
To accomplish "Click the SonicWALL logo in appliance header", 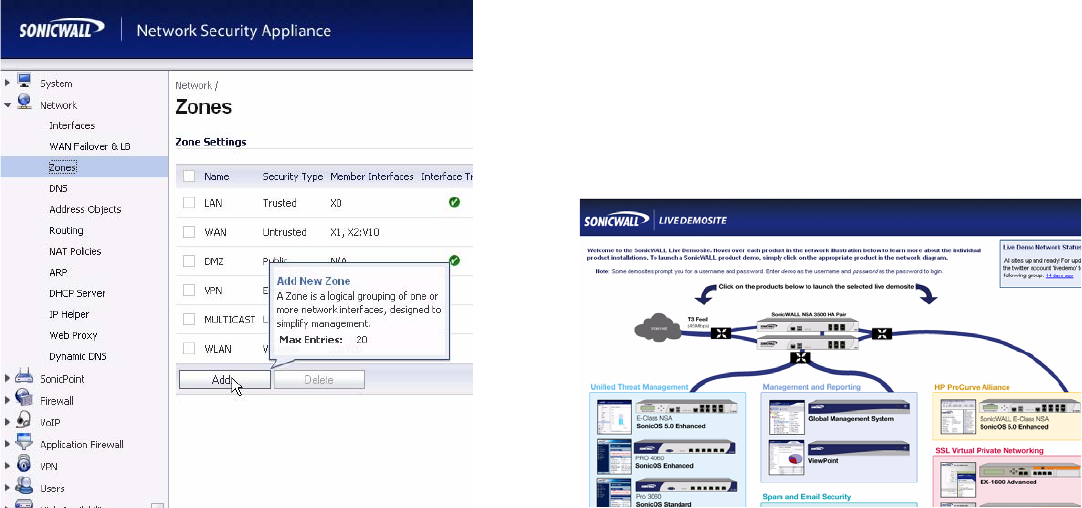I will coord(62,29).
